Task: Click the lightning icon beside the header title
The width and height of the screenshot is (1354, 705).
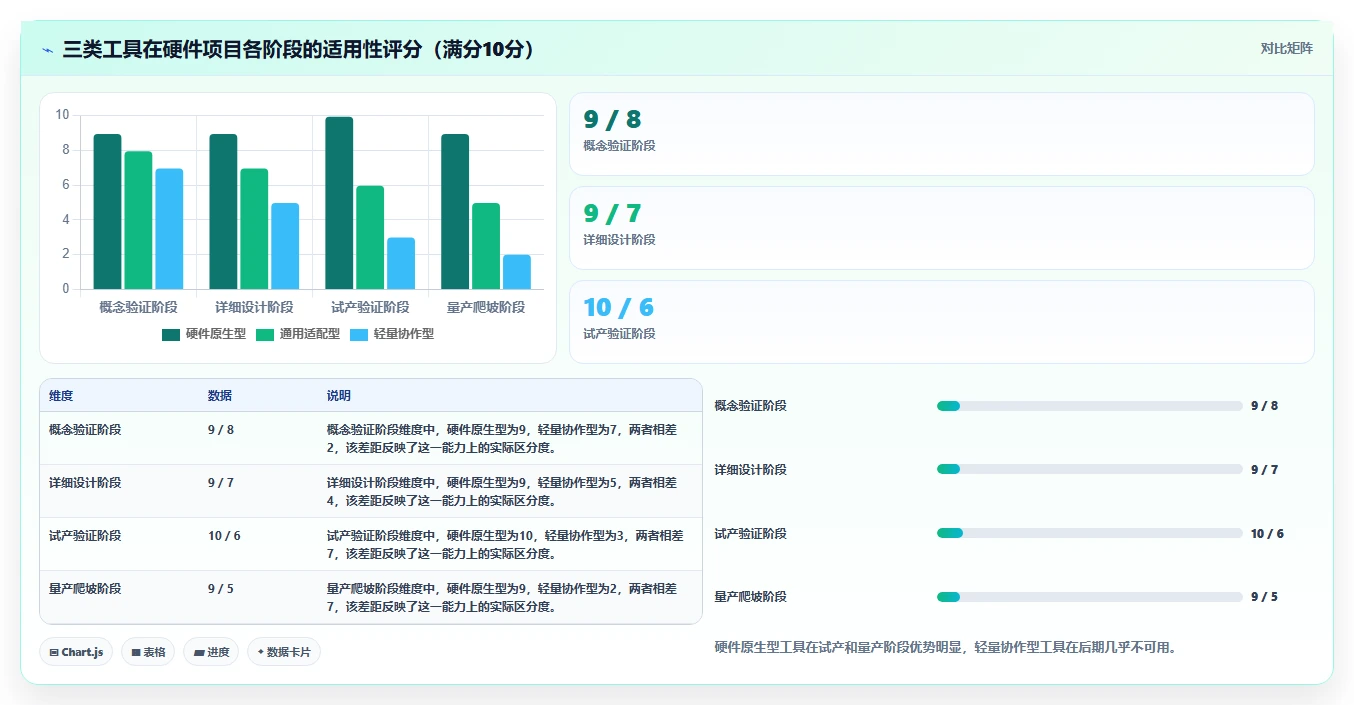Action: pyautogui.click(x=48, y=50)
